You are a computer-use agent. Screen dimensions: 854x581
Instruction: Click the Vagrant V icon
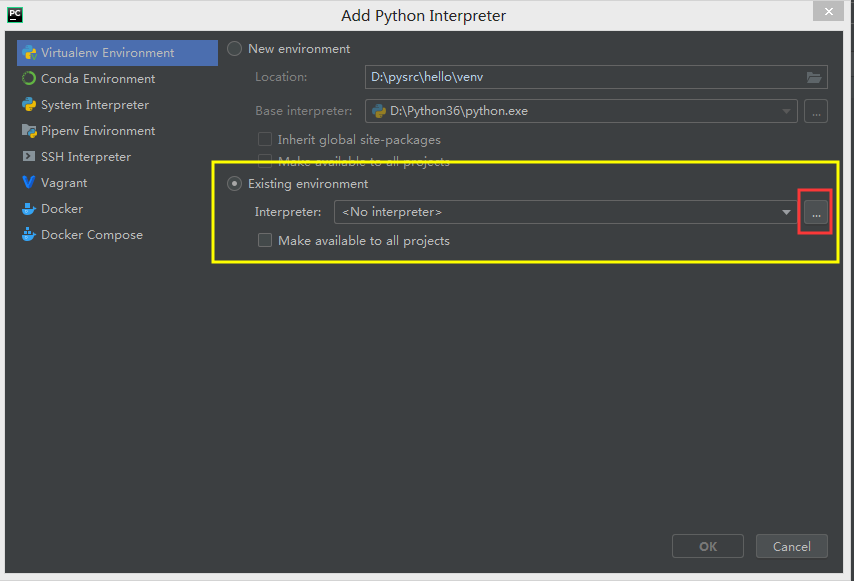click(29, 183)
